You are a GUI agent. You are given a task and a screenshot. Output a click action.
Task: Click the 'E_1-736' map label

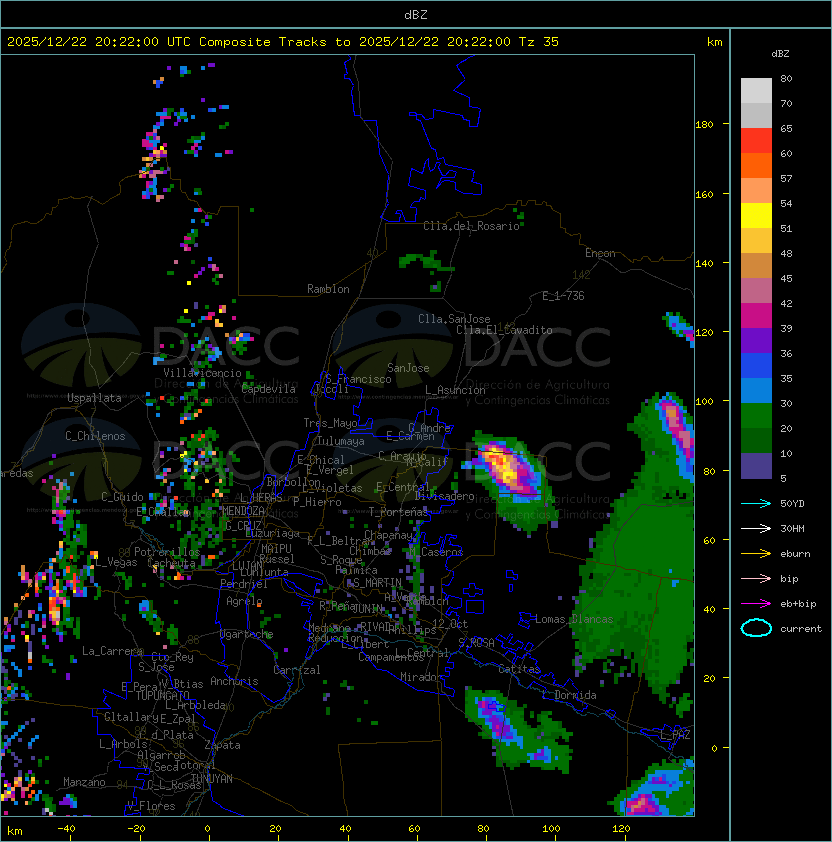[x=563, y=296]
